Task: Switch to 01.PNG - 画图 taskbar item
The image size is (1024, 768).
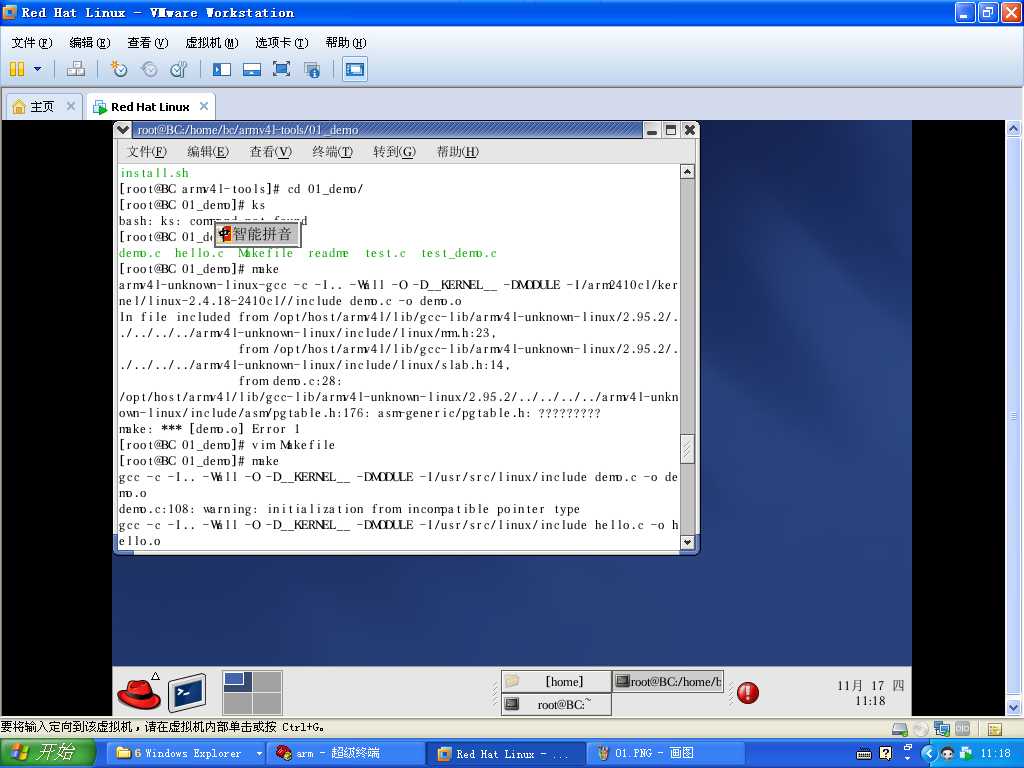Action: (x=665, y=754)
